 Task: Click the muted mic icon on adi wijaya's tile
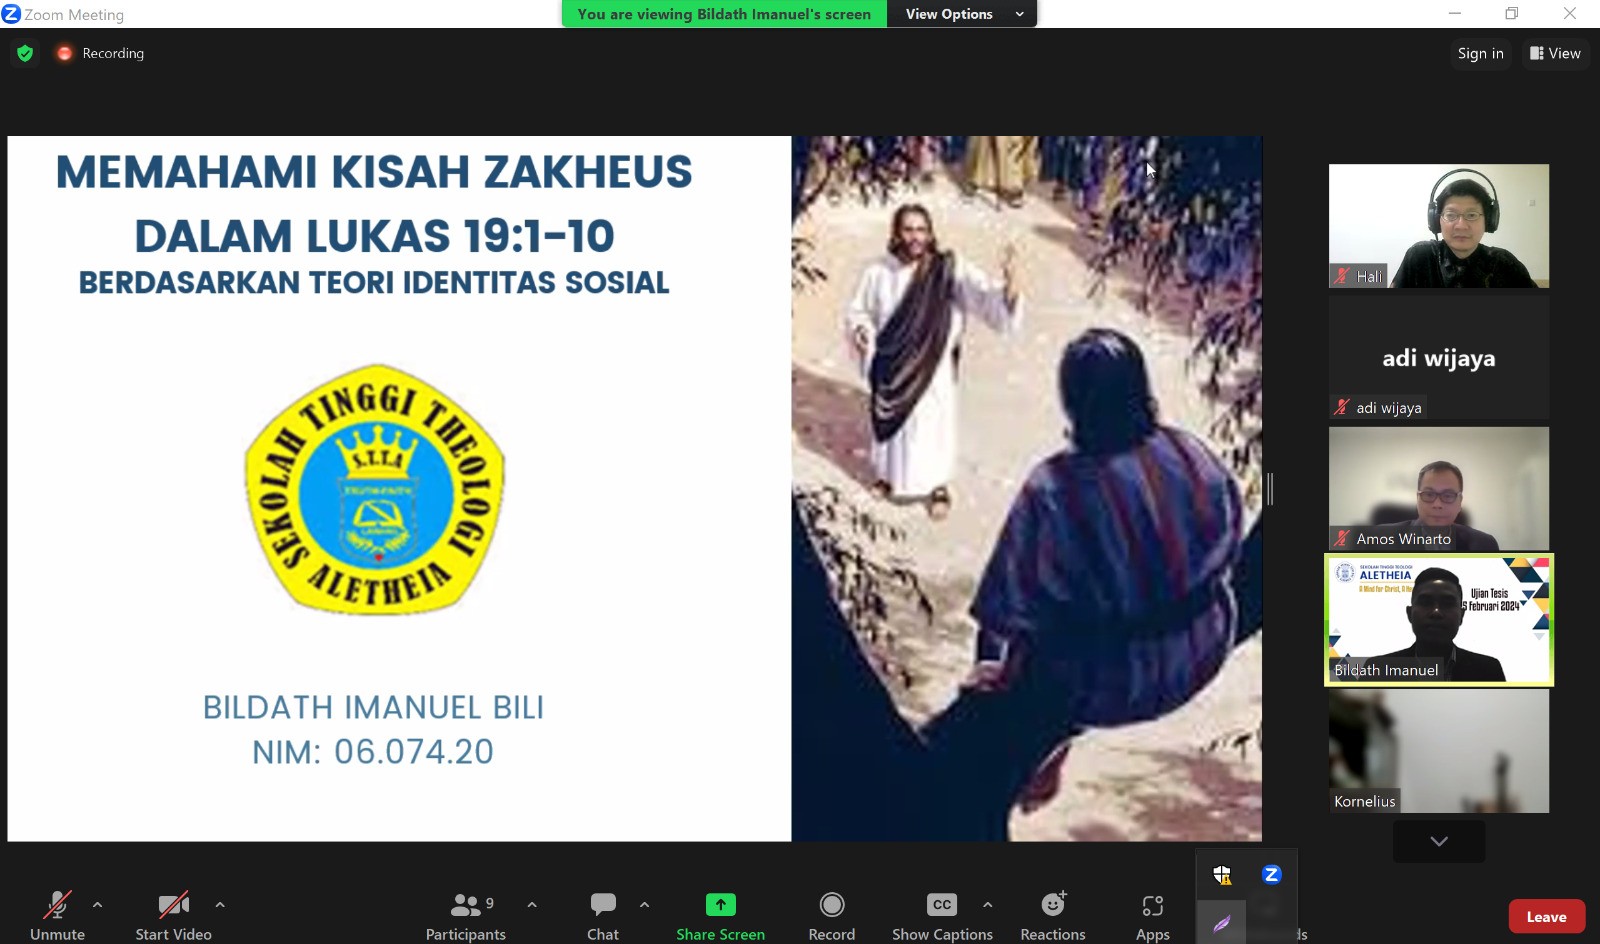[1342, 407]
